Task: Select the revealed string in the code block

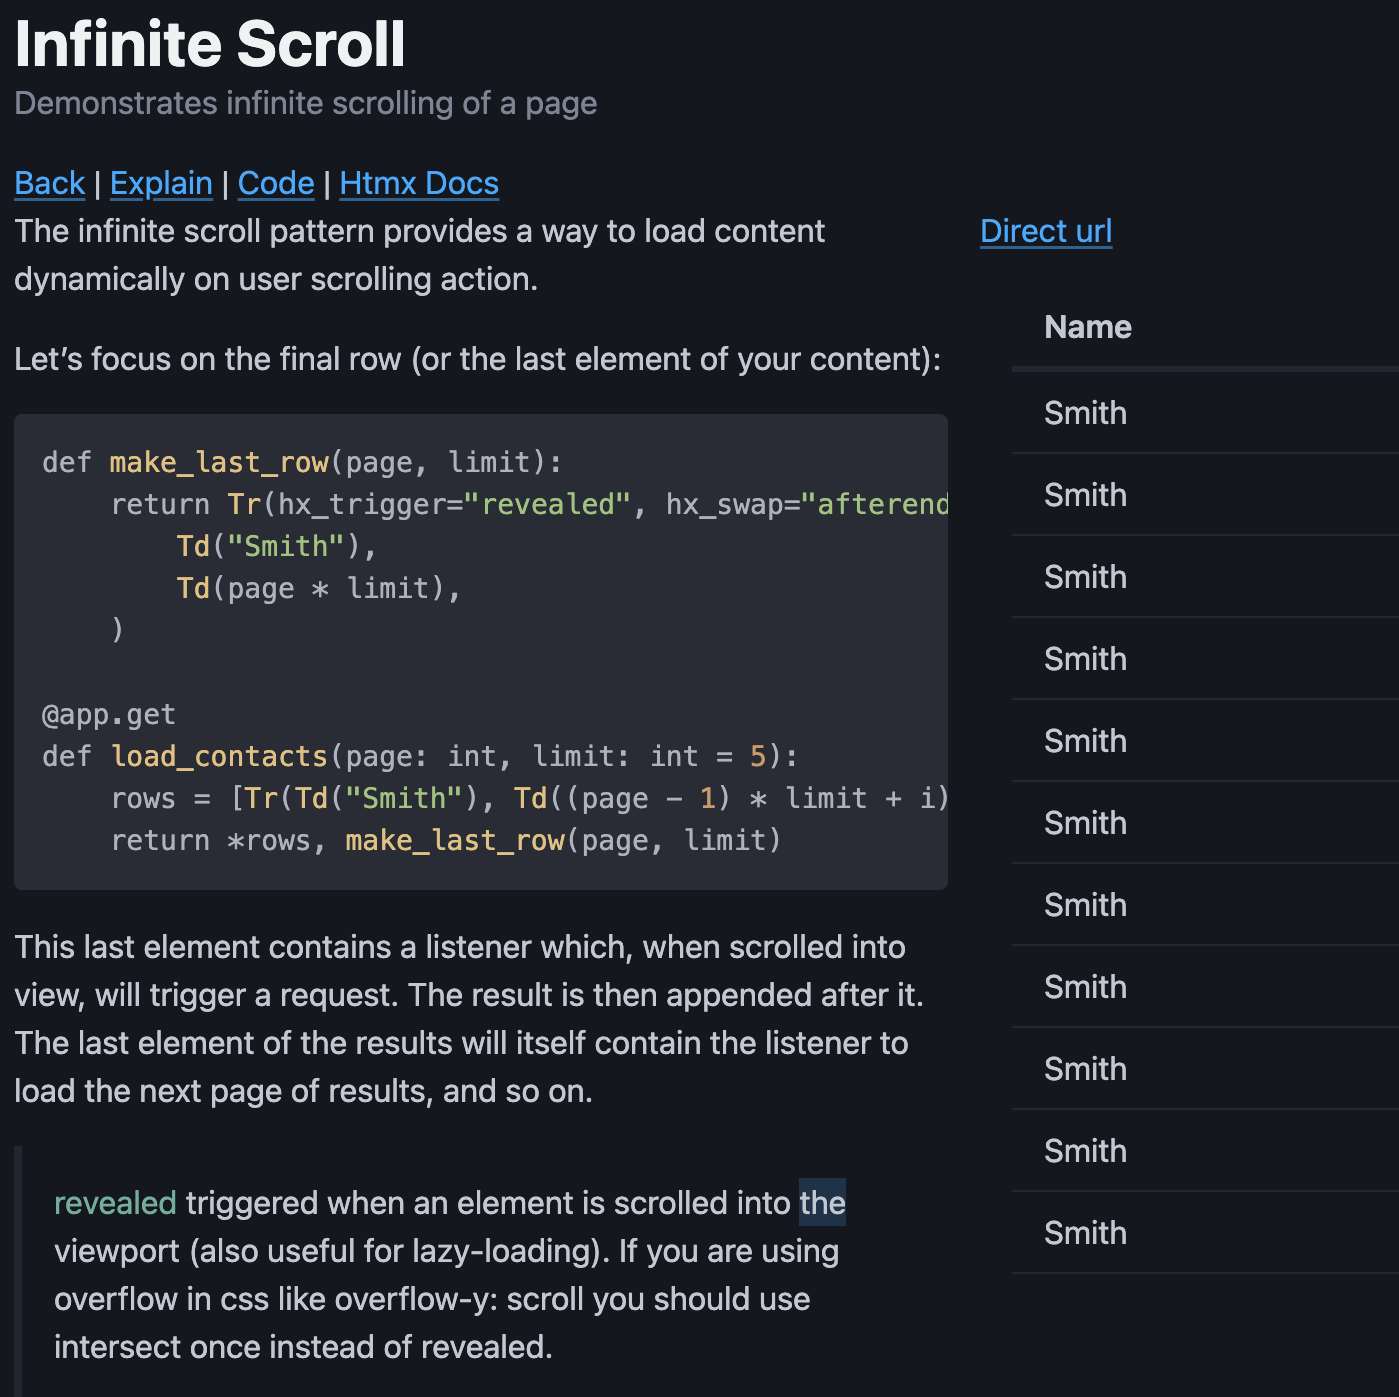Action: click(x=546, y=503)
